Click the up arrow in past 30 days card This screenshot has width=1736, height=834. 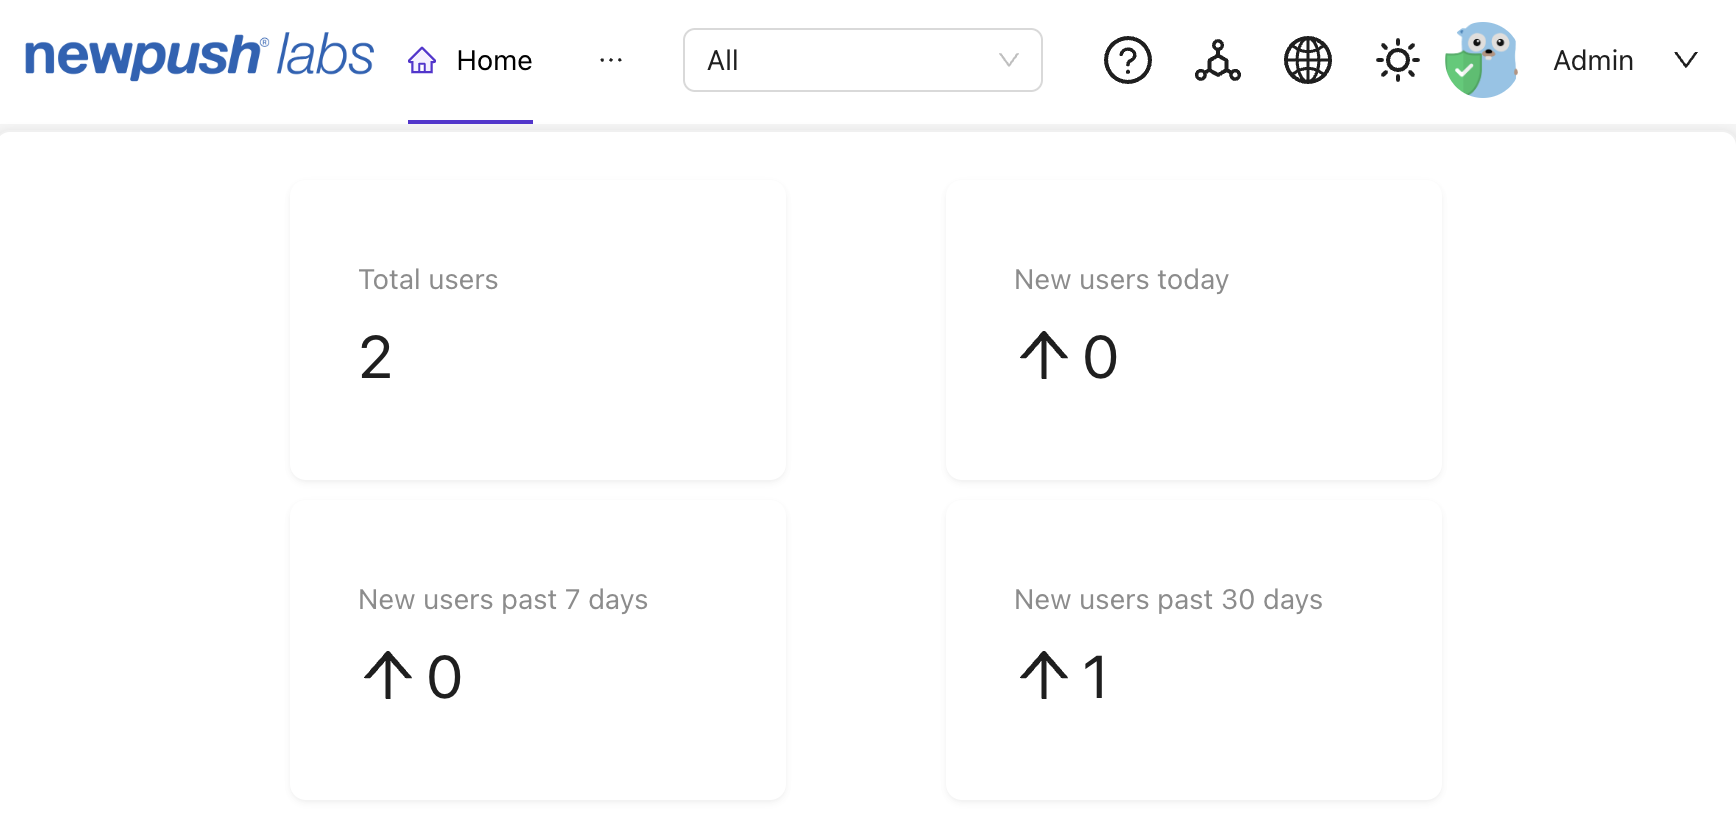tap(1044, 676)
